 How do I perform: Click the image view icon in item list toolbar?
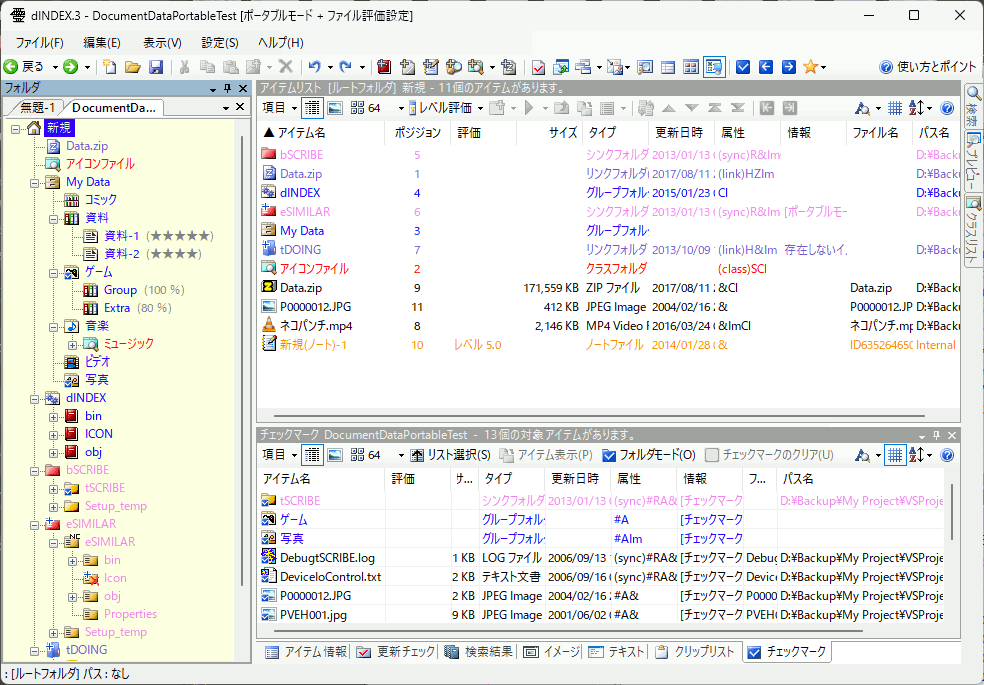(x=335, y=108)
